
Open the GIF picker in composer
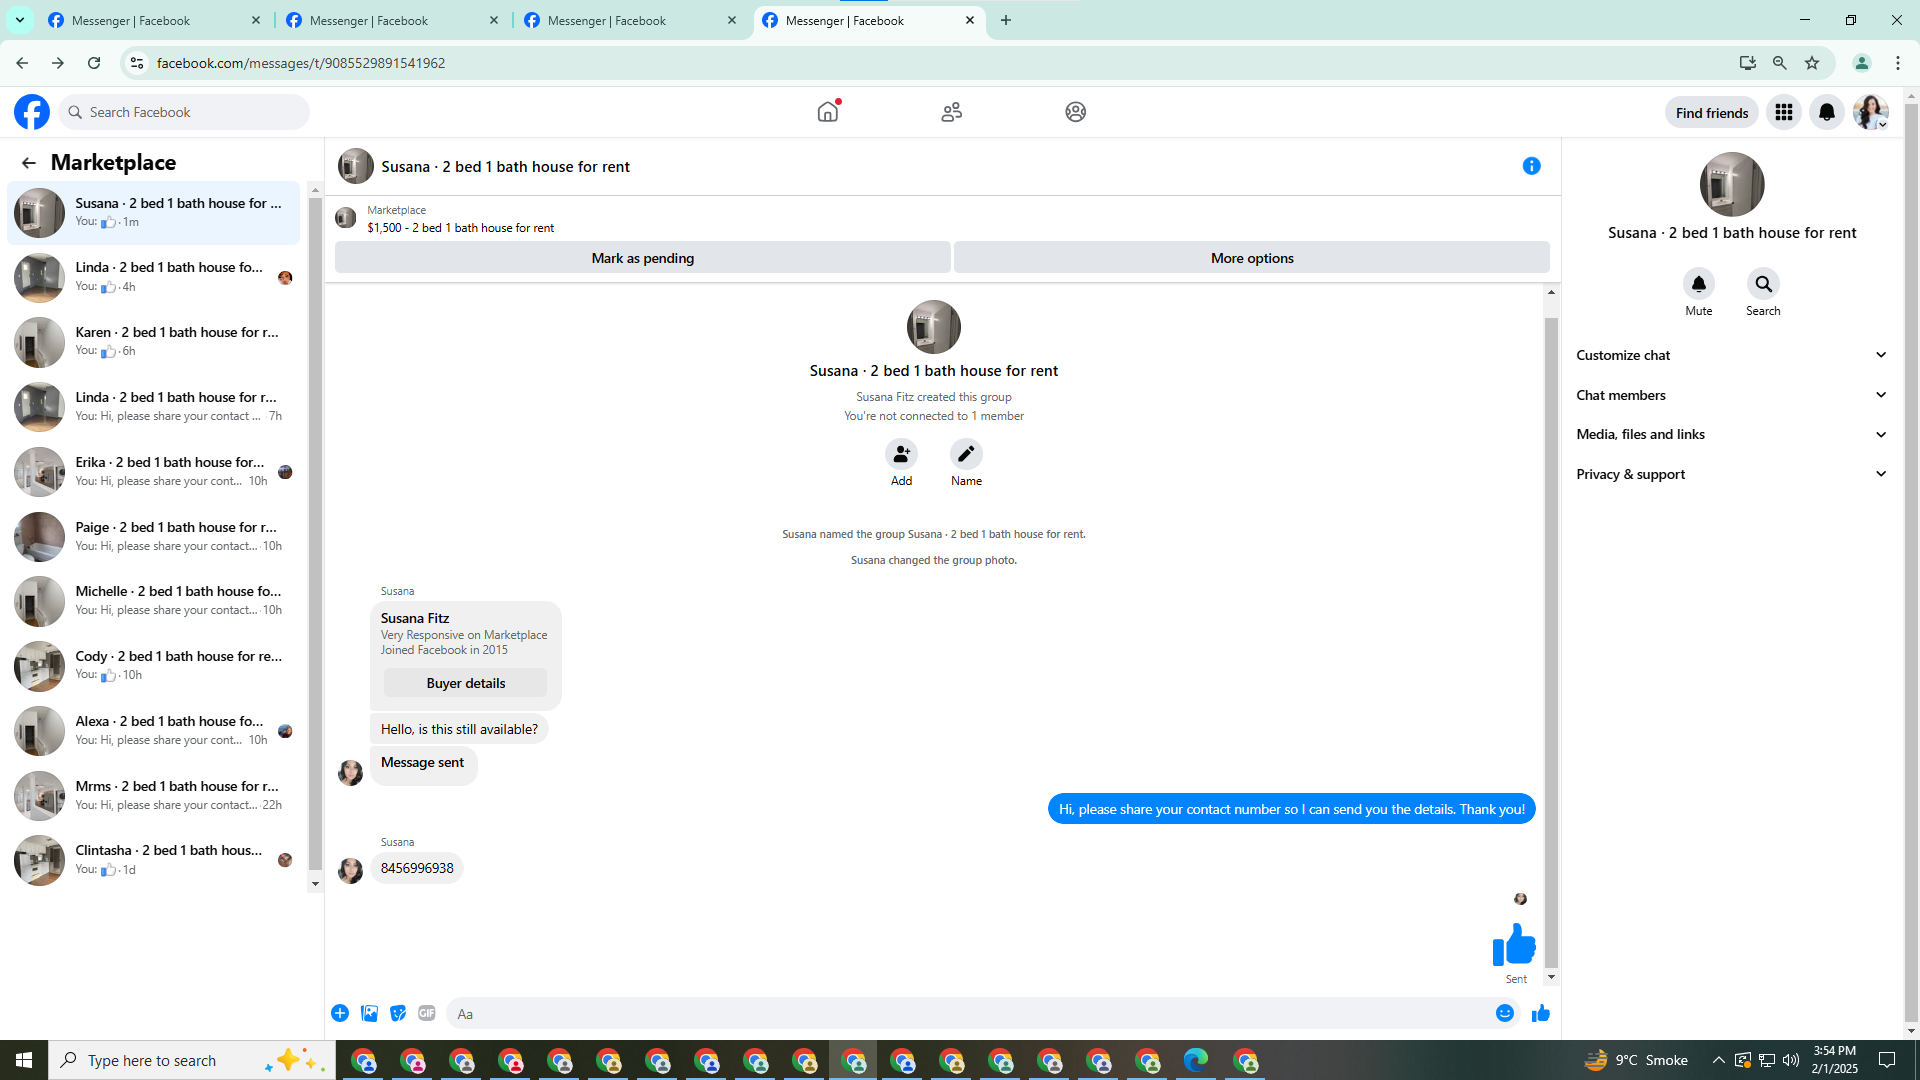tap(427, 1013)
